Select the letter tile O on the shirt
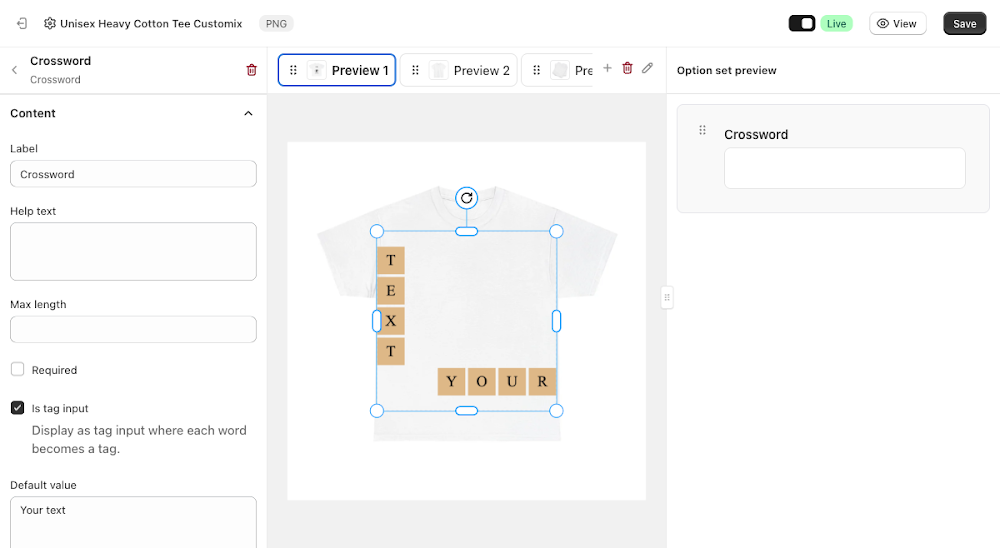Screen dimensions: 1000x548 pyautogui.click(x=482, y=381)
